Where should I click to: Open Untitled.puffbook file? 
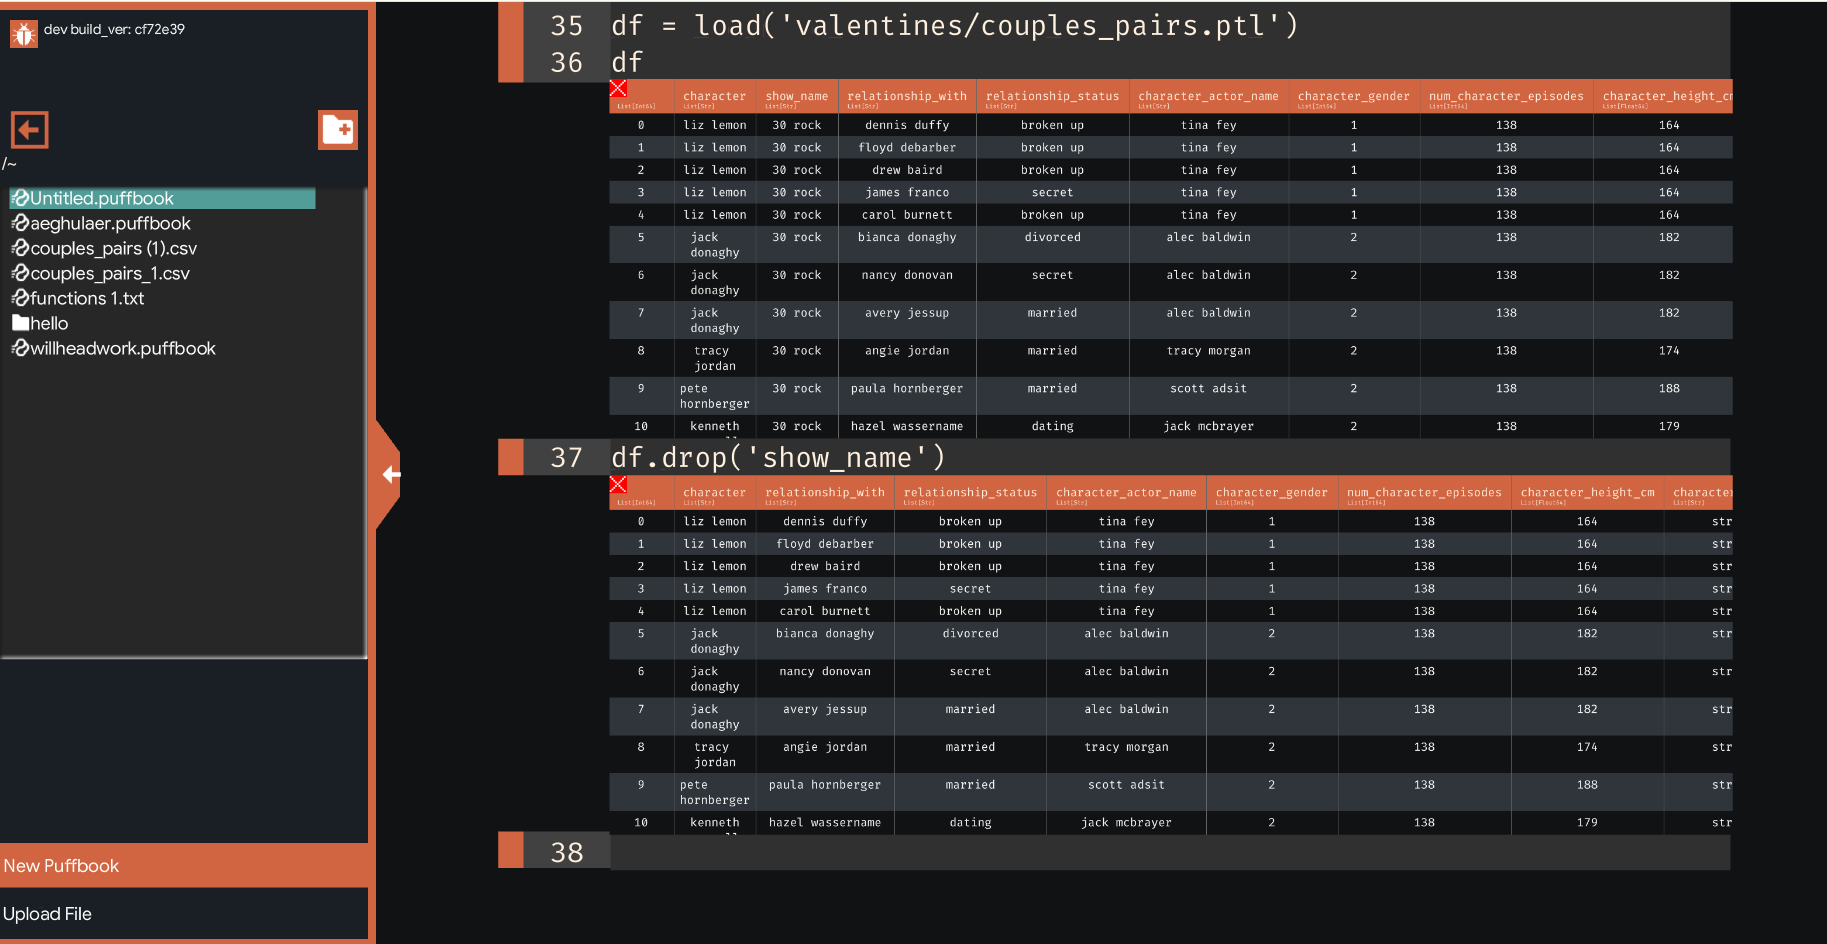click(x=162, y=198)
